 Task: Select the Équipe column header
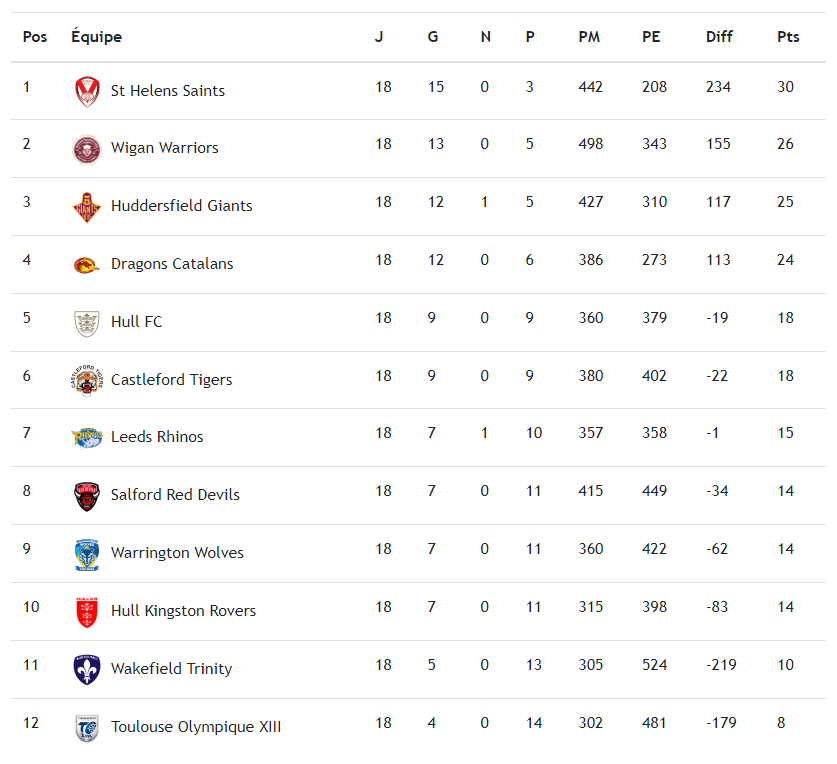click(x=96, y=37)
